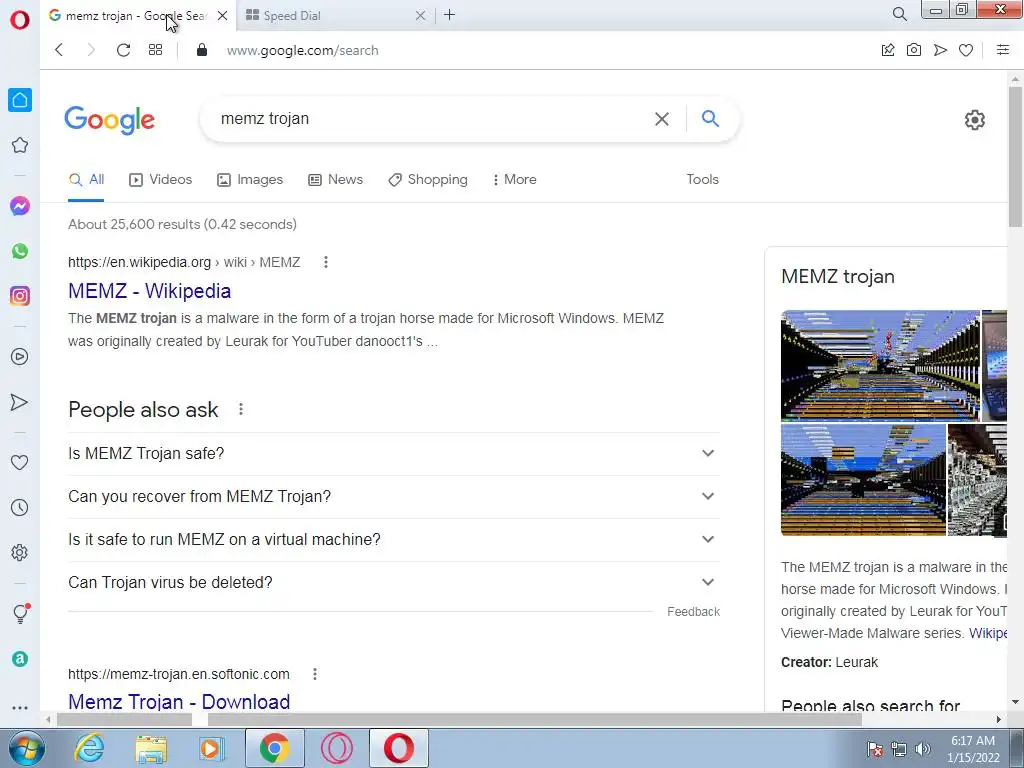1024x768 pixels.
Task: Send page via My Flow toolbar icon
Action: click(x=940, y=50)
